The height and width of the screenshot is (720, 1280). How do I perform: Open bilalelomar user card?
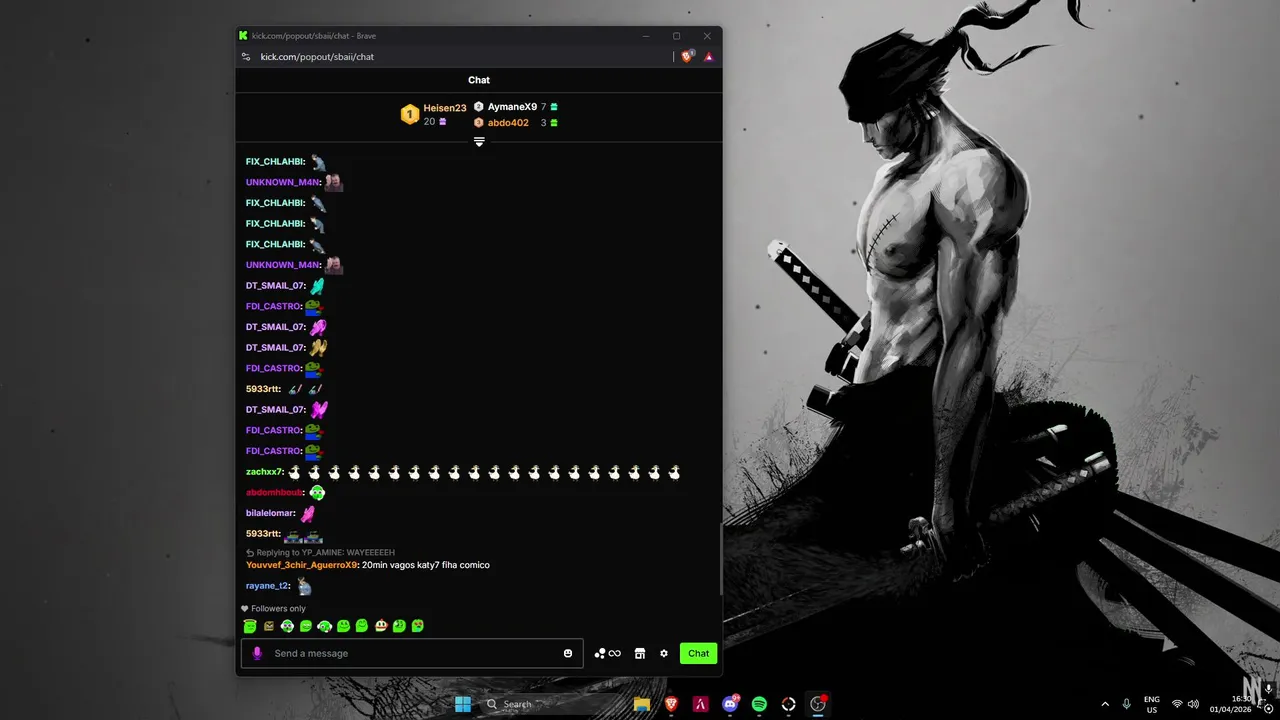pos(270,513)
